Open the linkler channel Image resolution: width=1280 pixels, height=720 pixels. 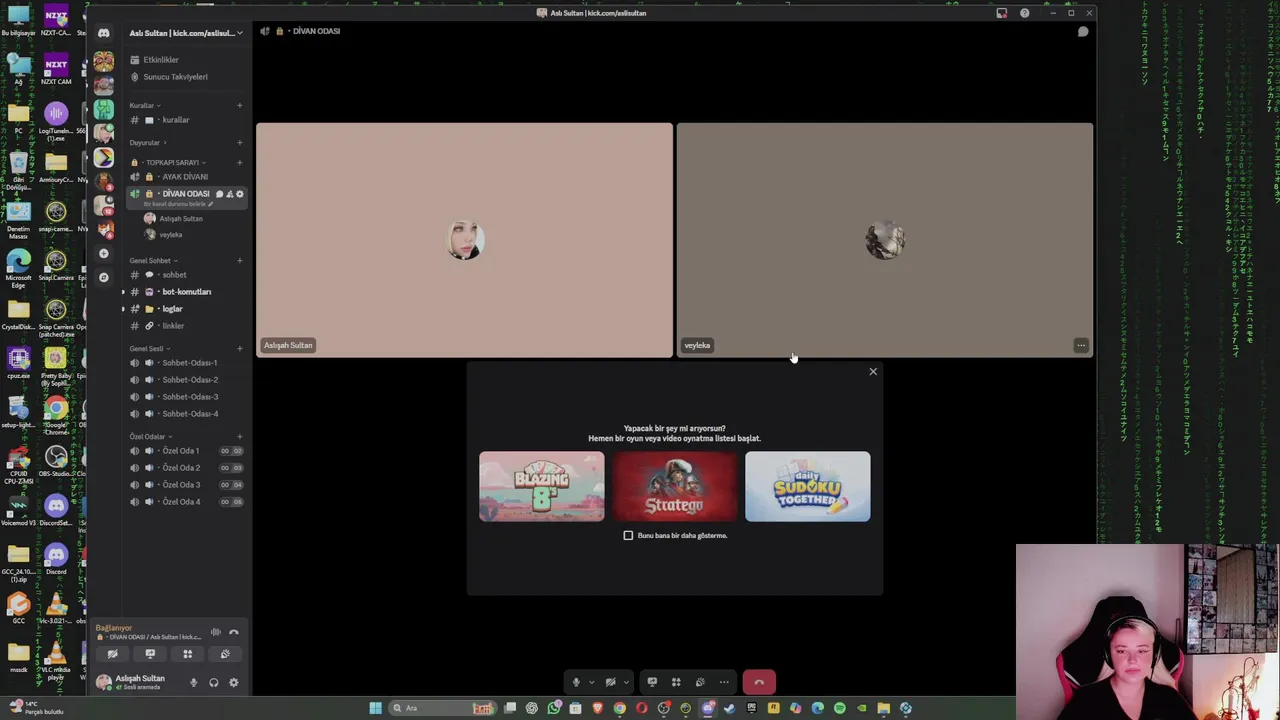[x=173, y=326]
